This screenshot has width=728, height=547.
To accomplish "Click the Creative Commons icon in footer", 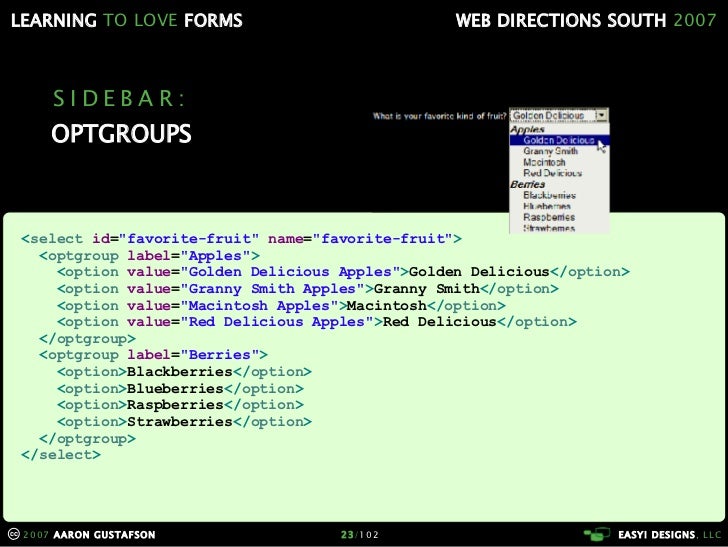I will coord(14,534).
